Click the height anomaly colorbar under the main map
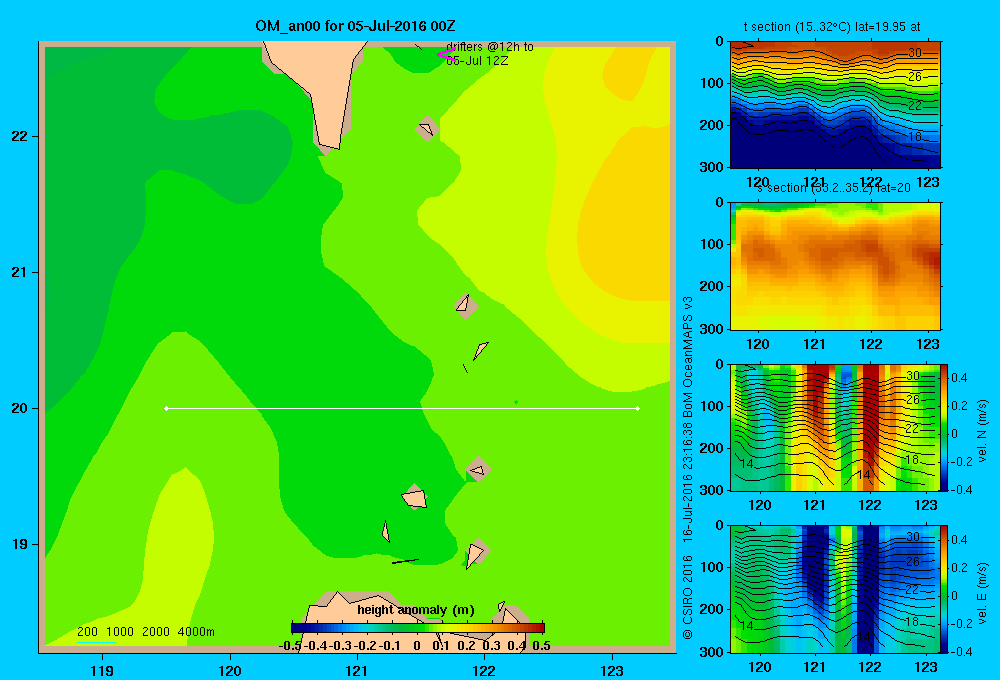 click(x=418, y=628)
